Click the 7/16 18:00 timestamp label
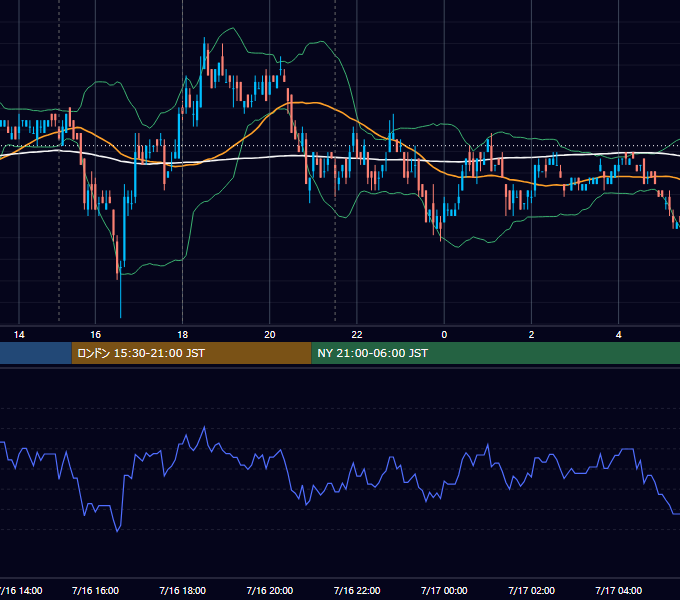 (x=183, y=590)
